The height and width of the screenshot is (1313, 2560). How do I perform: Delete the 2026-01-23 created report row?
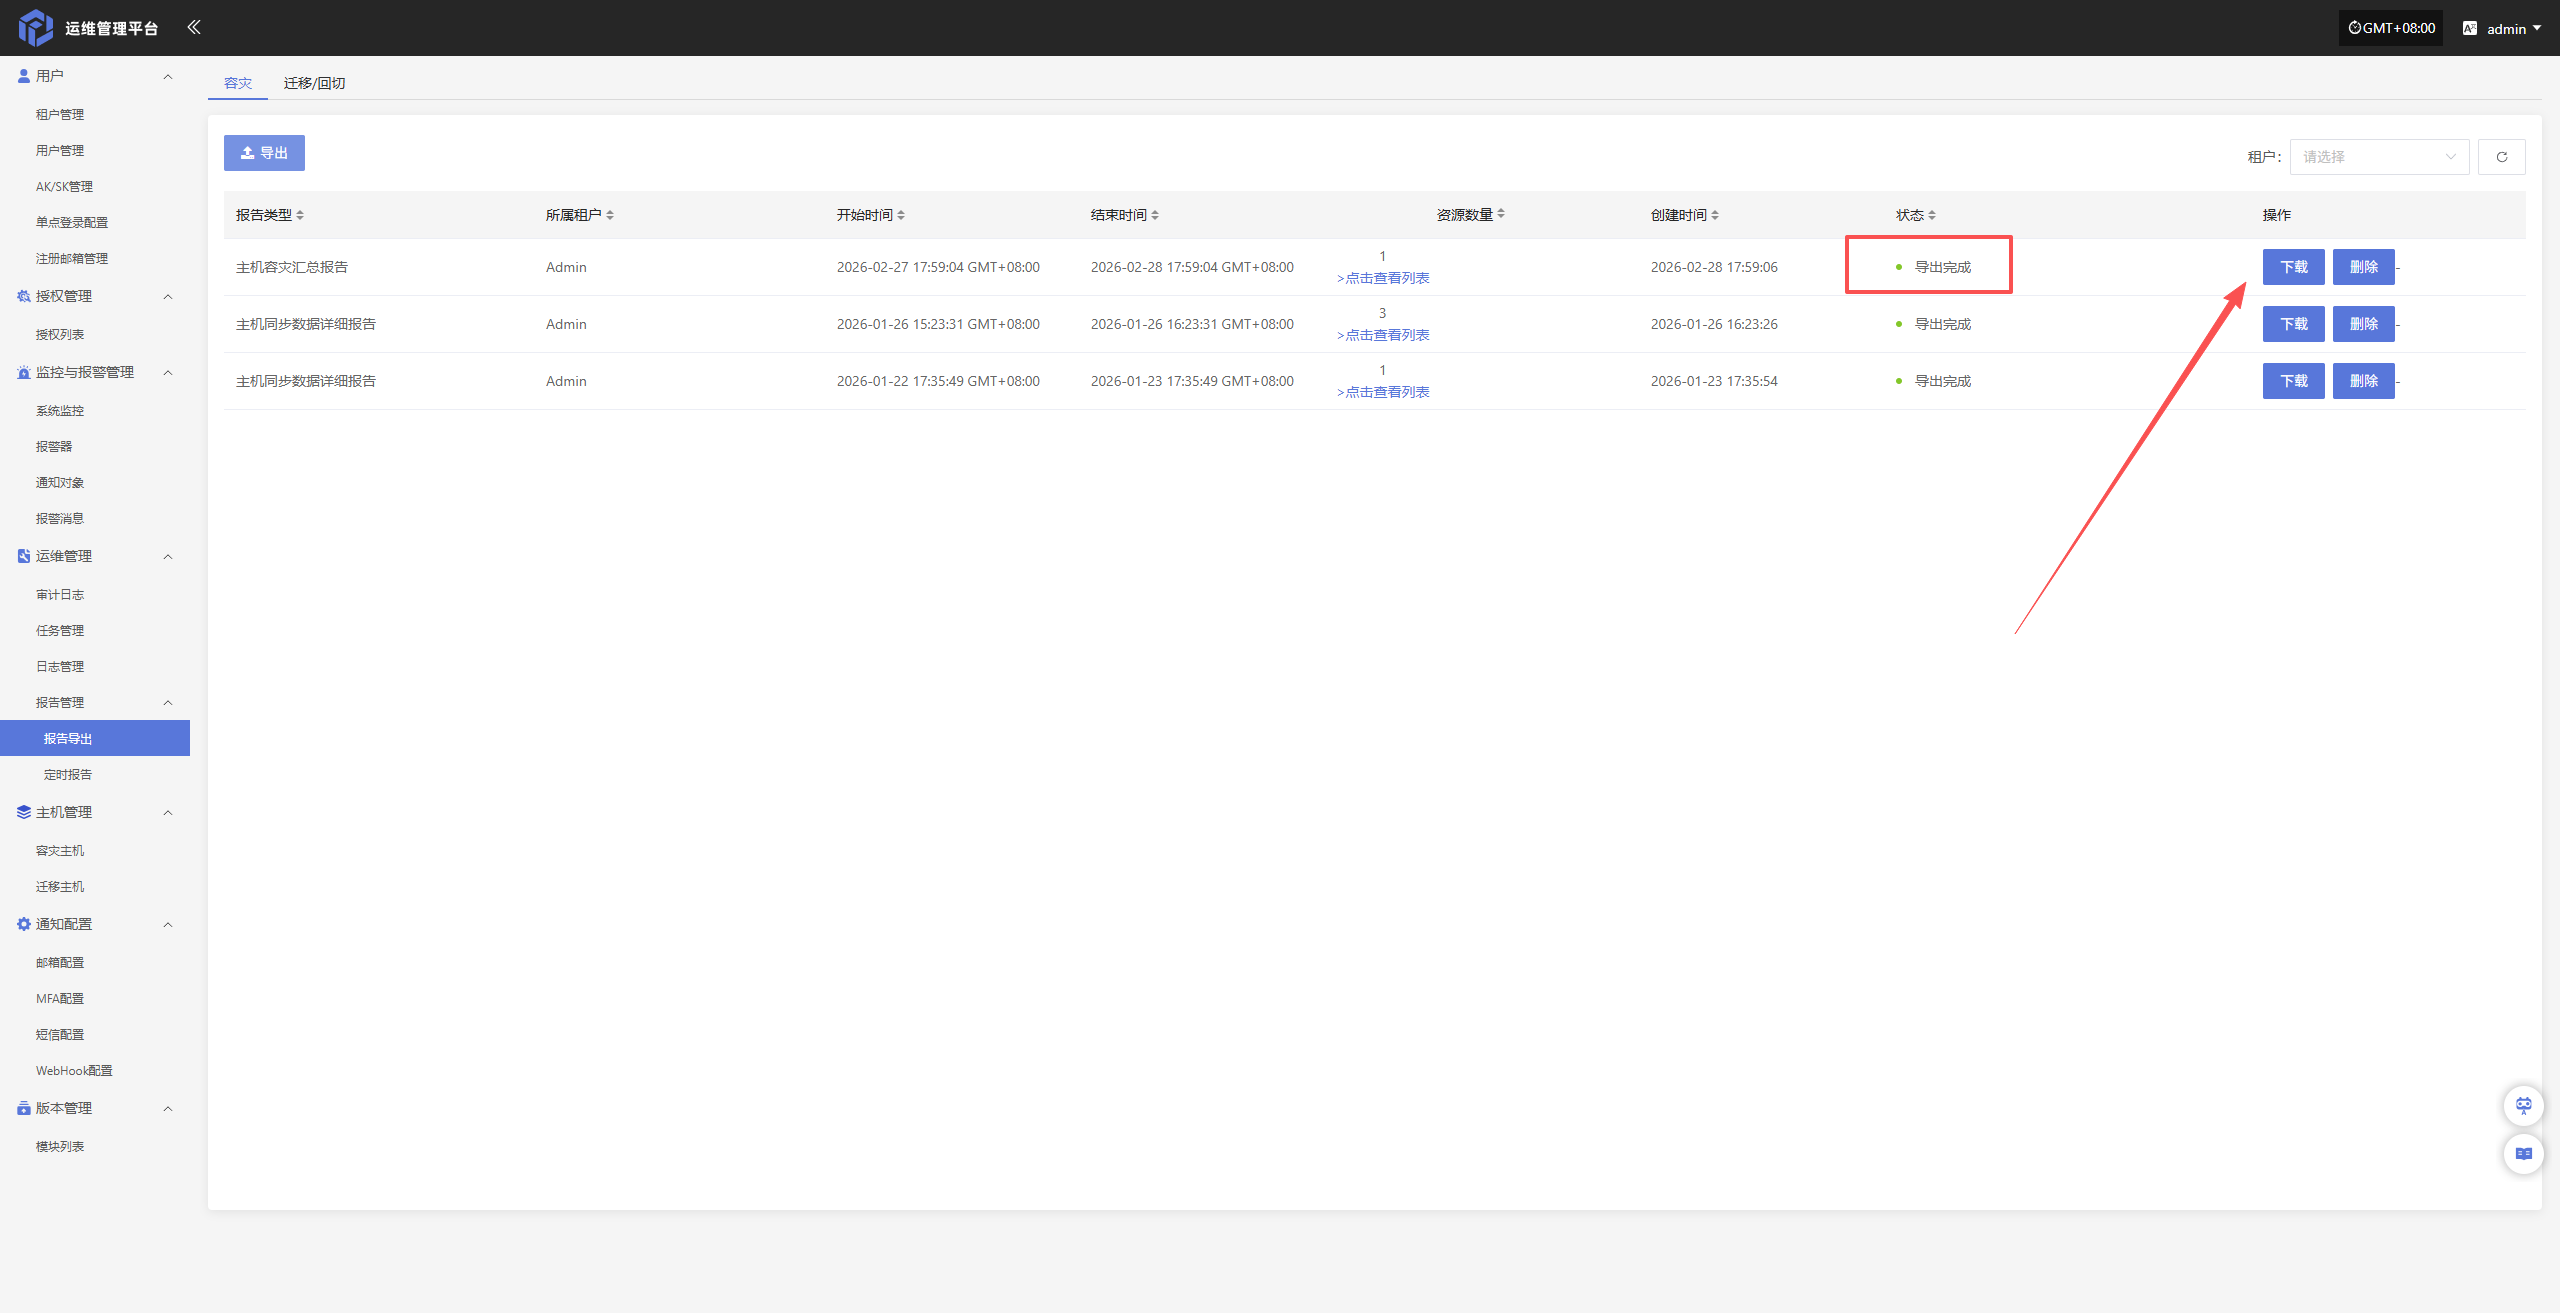(2363, 381)
